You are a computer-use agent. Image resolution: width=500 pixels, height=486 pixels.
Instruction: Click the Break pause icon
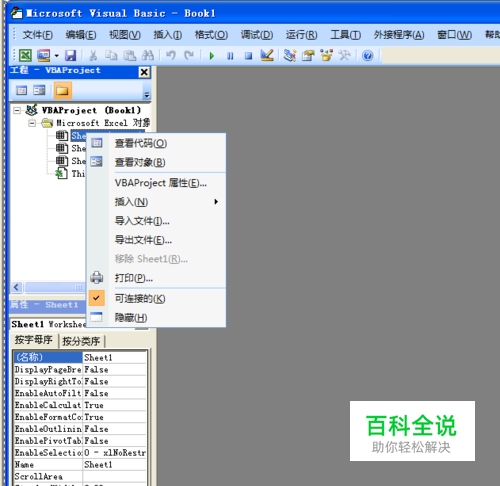pos(230,56)
